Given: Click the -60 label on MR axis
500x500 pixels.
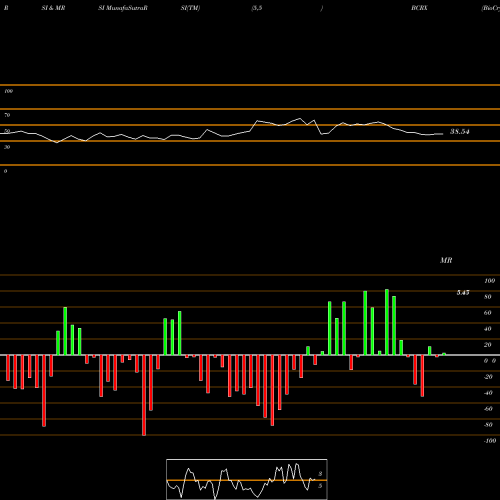Looking at the screenshot, I should click(488, 409).
